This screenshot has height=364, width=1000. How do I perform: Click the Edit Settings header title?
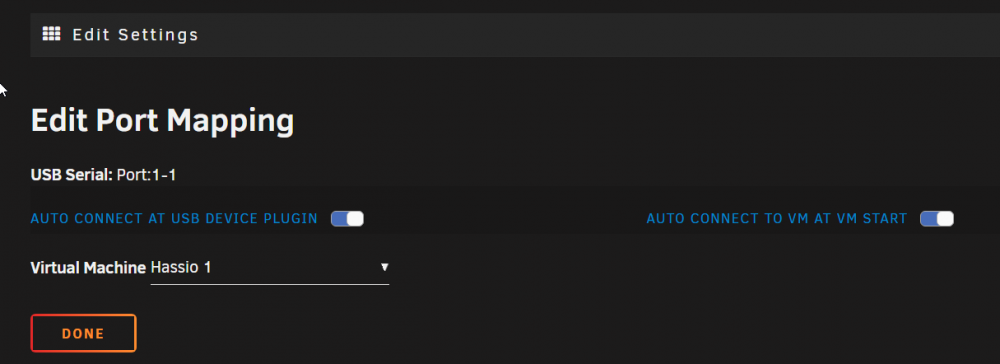135,34
